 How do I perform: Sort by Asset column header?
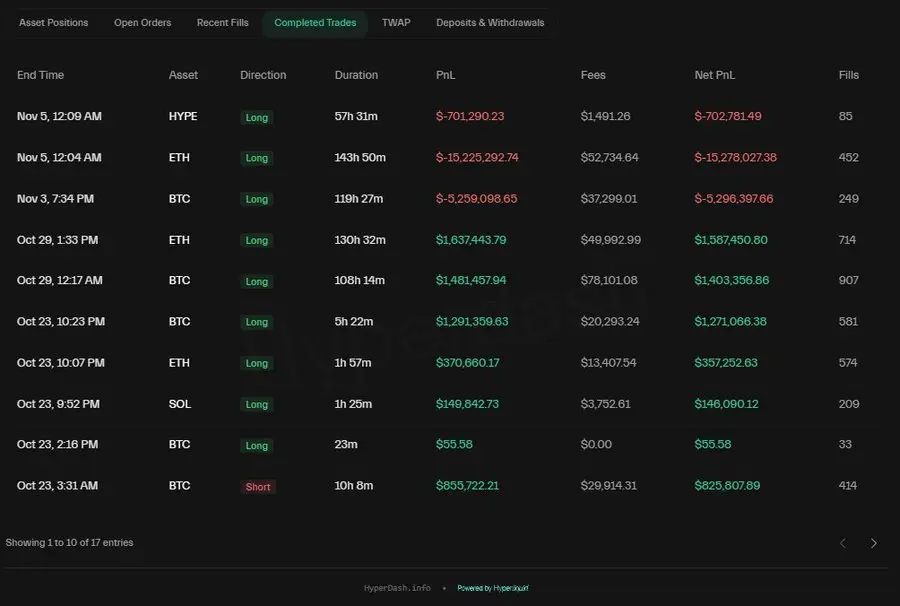tap(183, 75)
